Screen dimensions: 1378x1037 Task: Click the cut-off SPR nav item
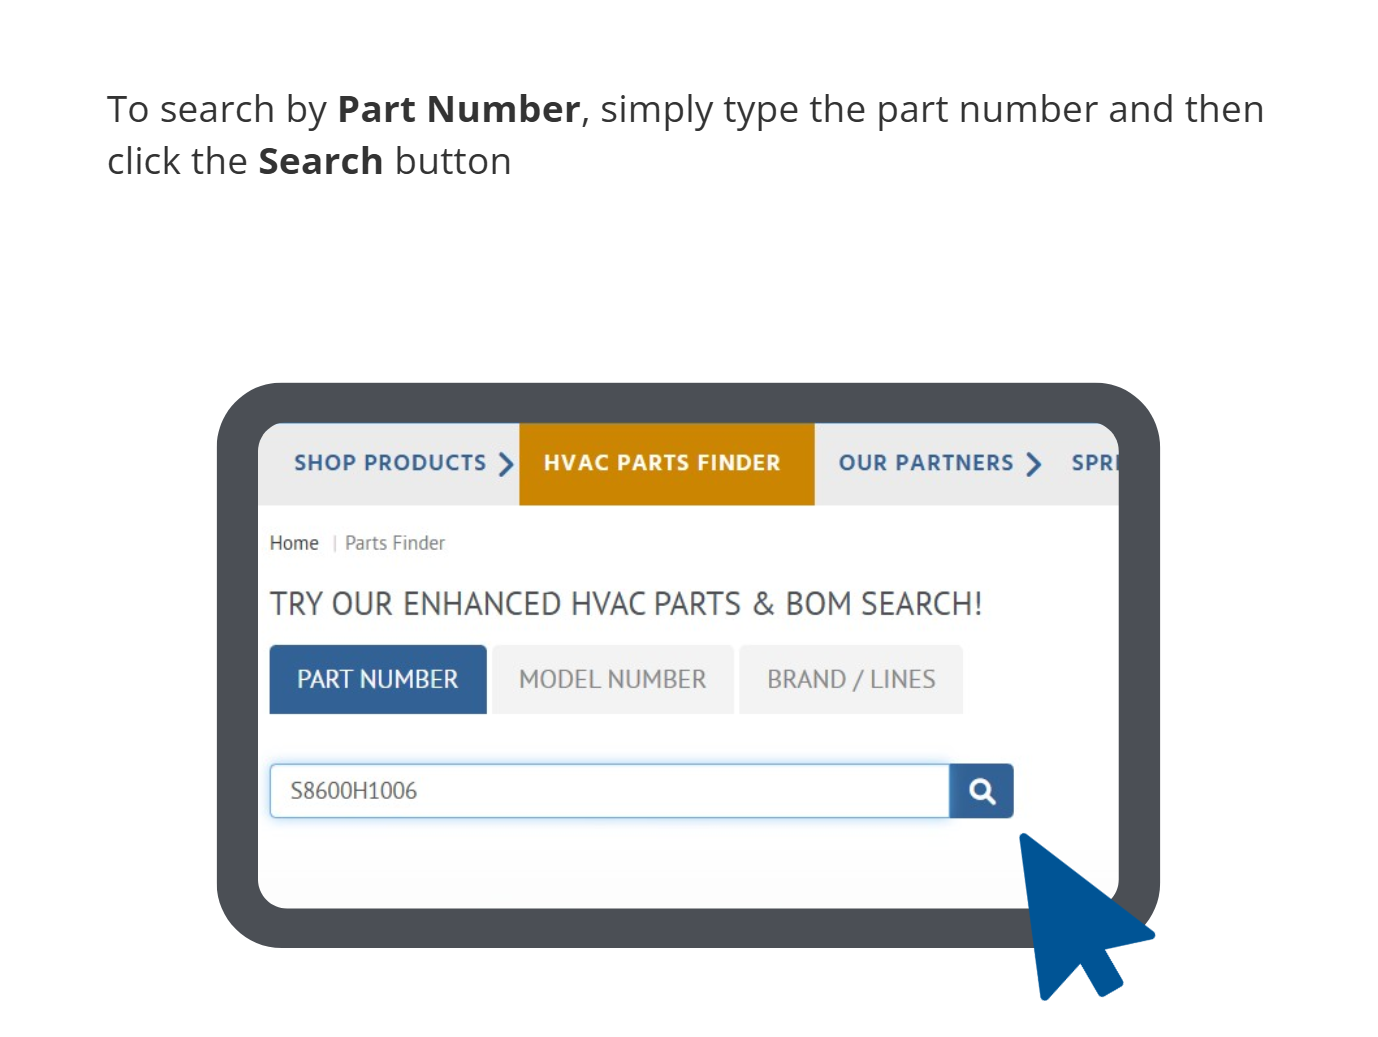click(x=1093, y=463)
